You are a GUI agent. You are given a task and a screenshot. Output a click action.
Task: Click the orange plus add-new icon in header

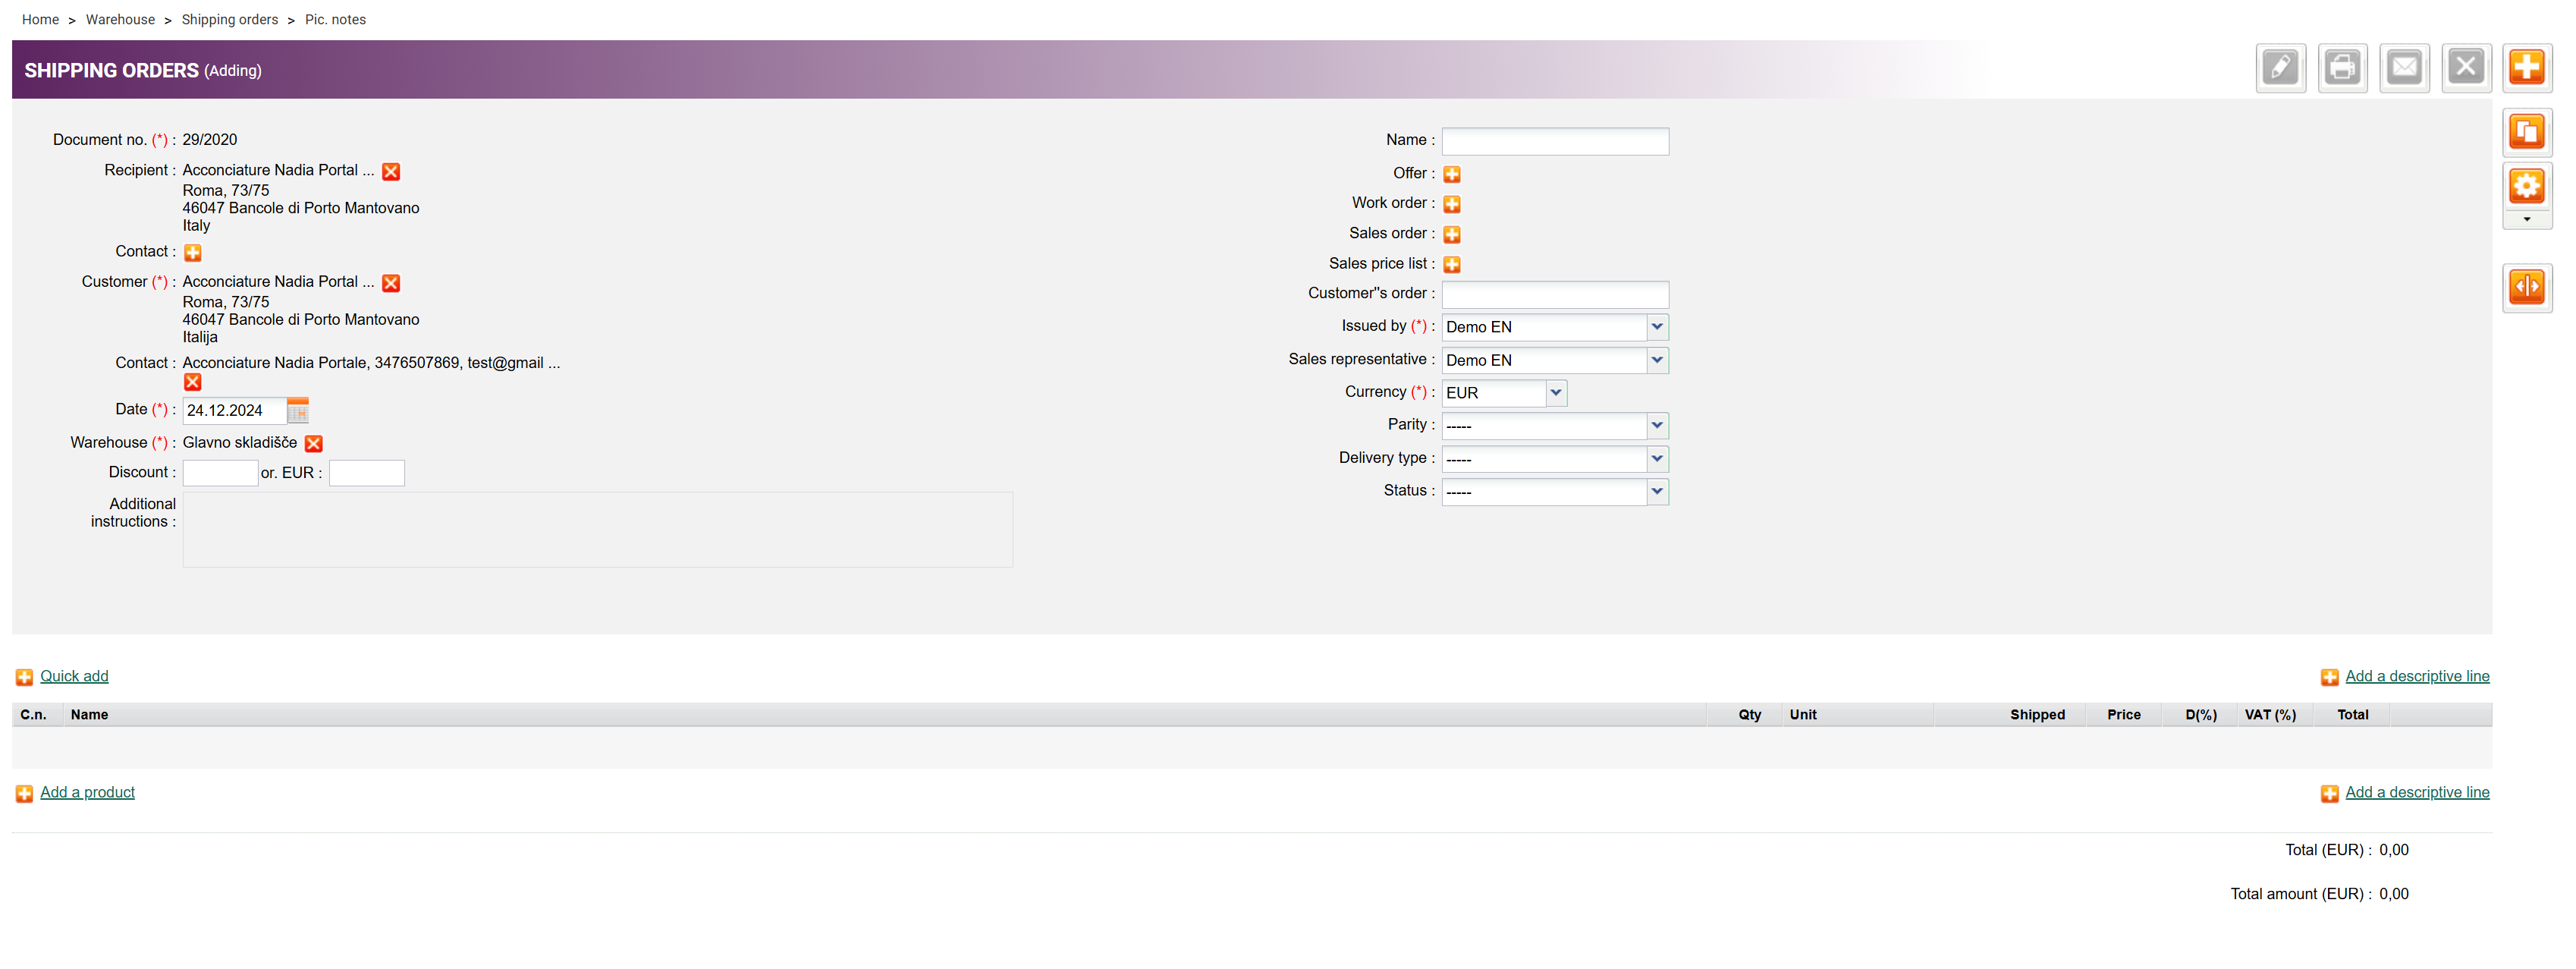[2526, 68]
